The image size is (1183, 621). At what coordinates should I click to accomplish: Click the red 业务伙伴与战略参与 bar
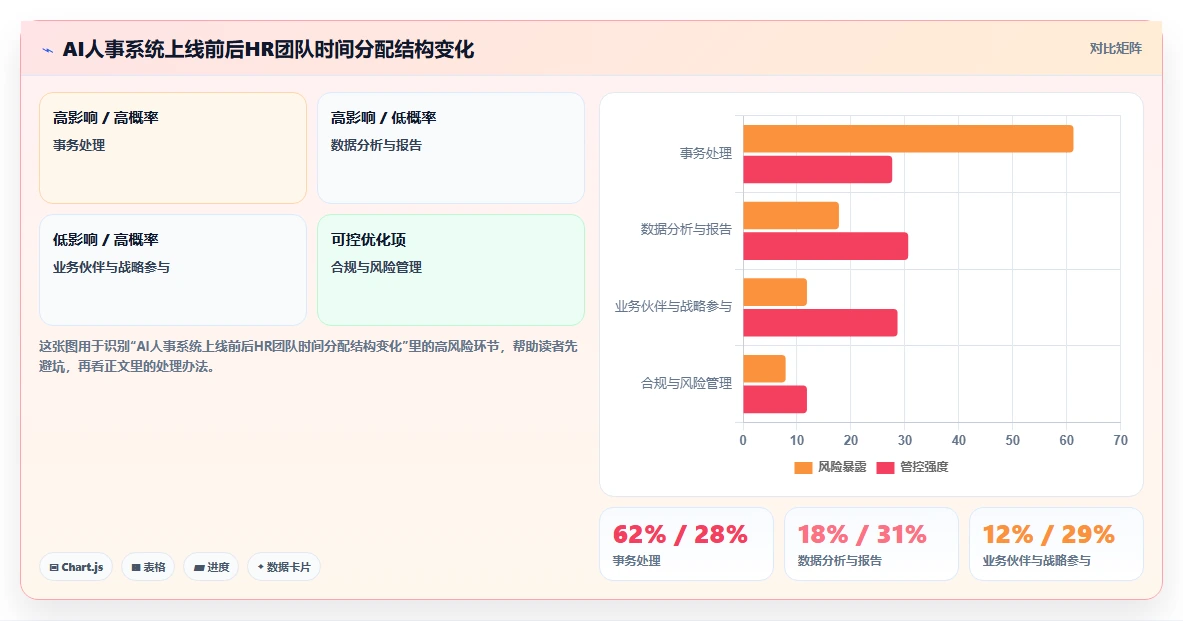coord(820,323)
